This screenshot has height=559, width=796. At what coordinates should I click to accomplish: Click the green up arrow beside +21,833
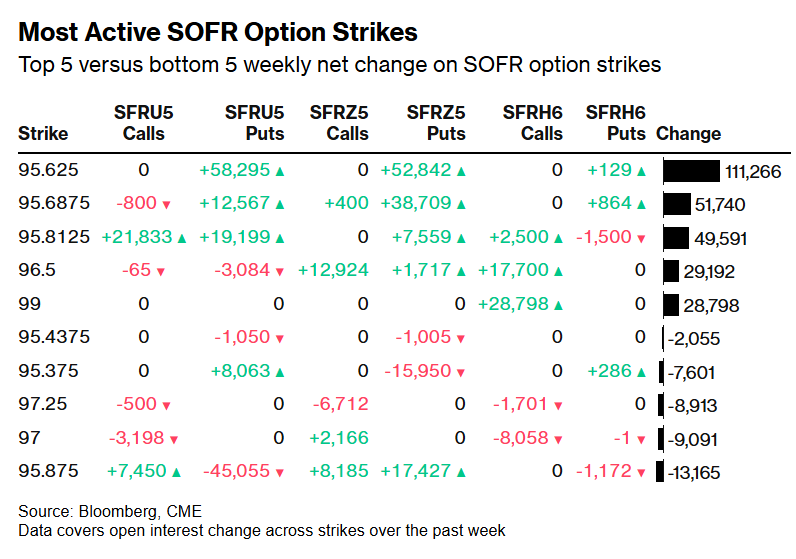182,238
